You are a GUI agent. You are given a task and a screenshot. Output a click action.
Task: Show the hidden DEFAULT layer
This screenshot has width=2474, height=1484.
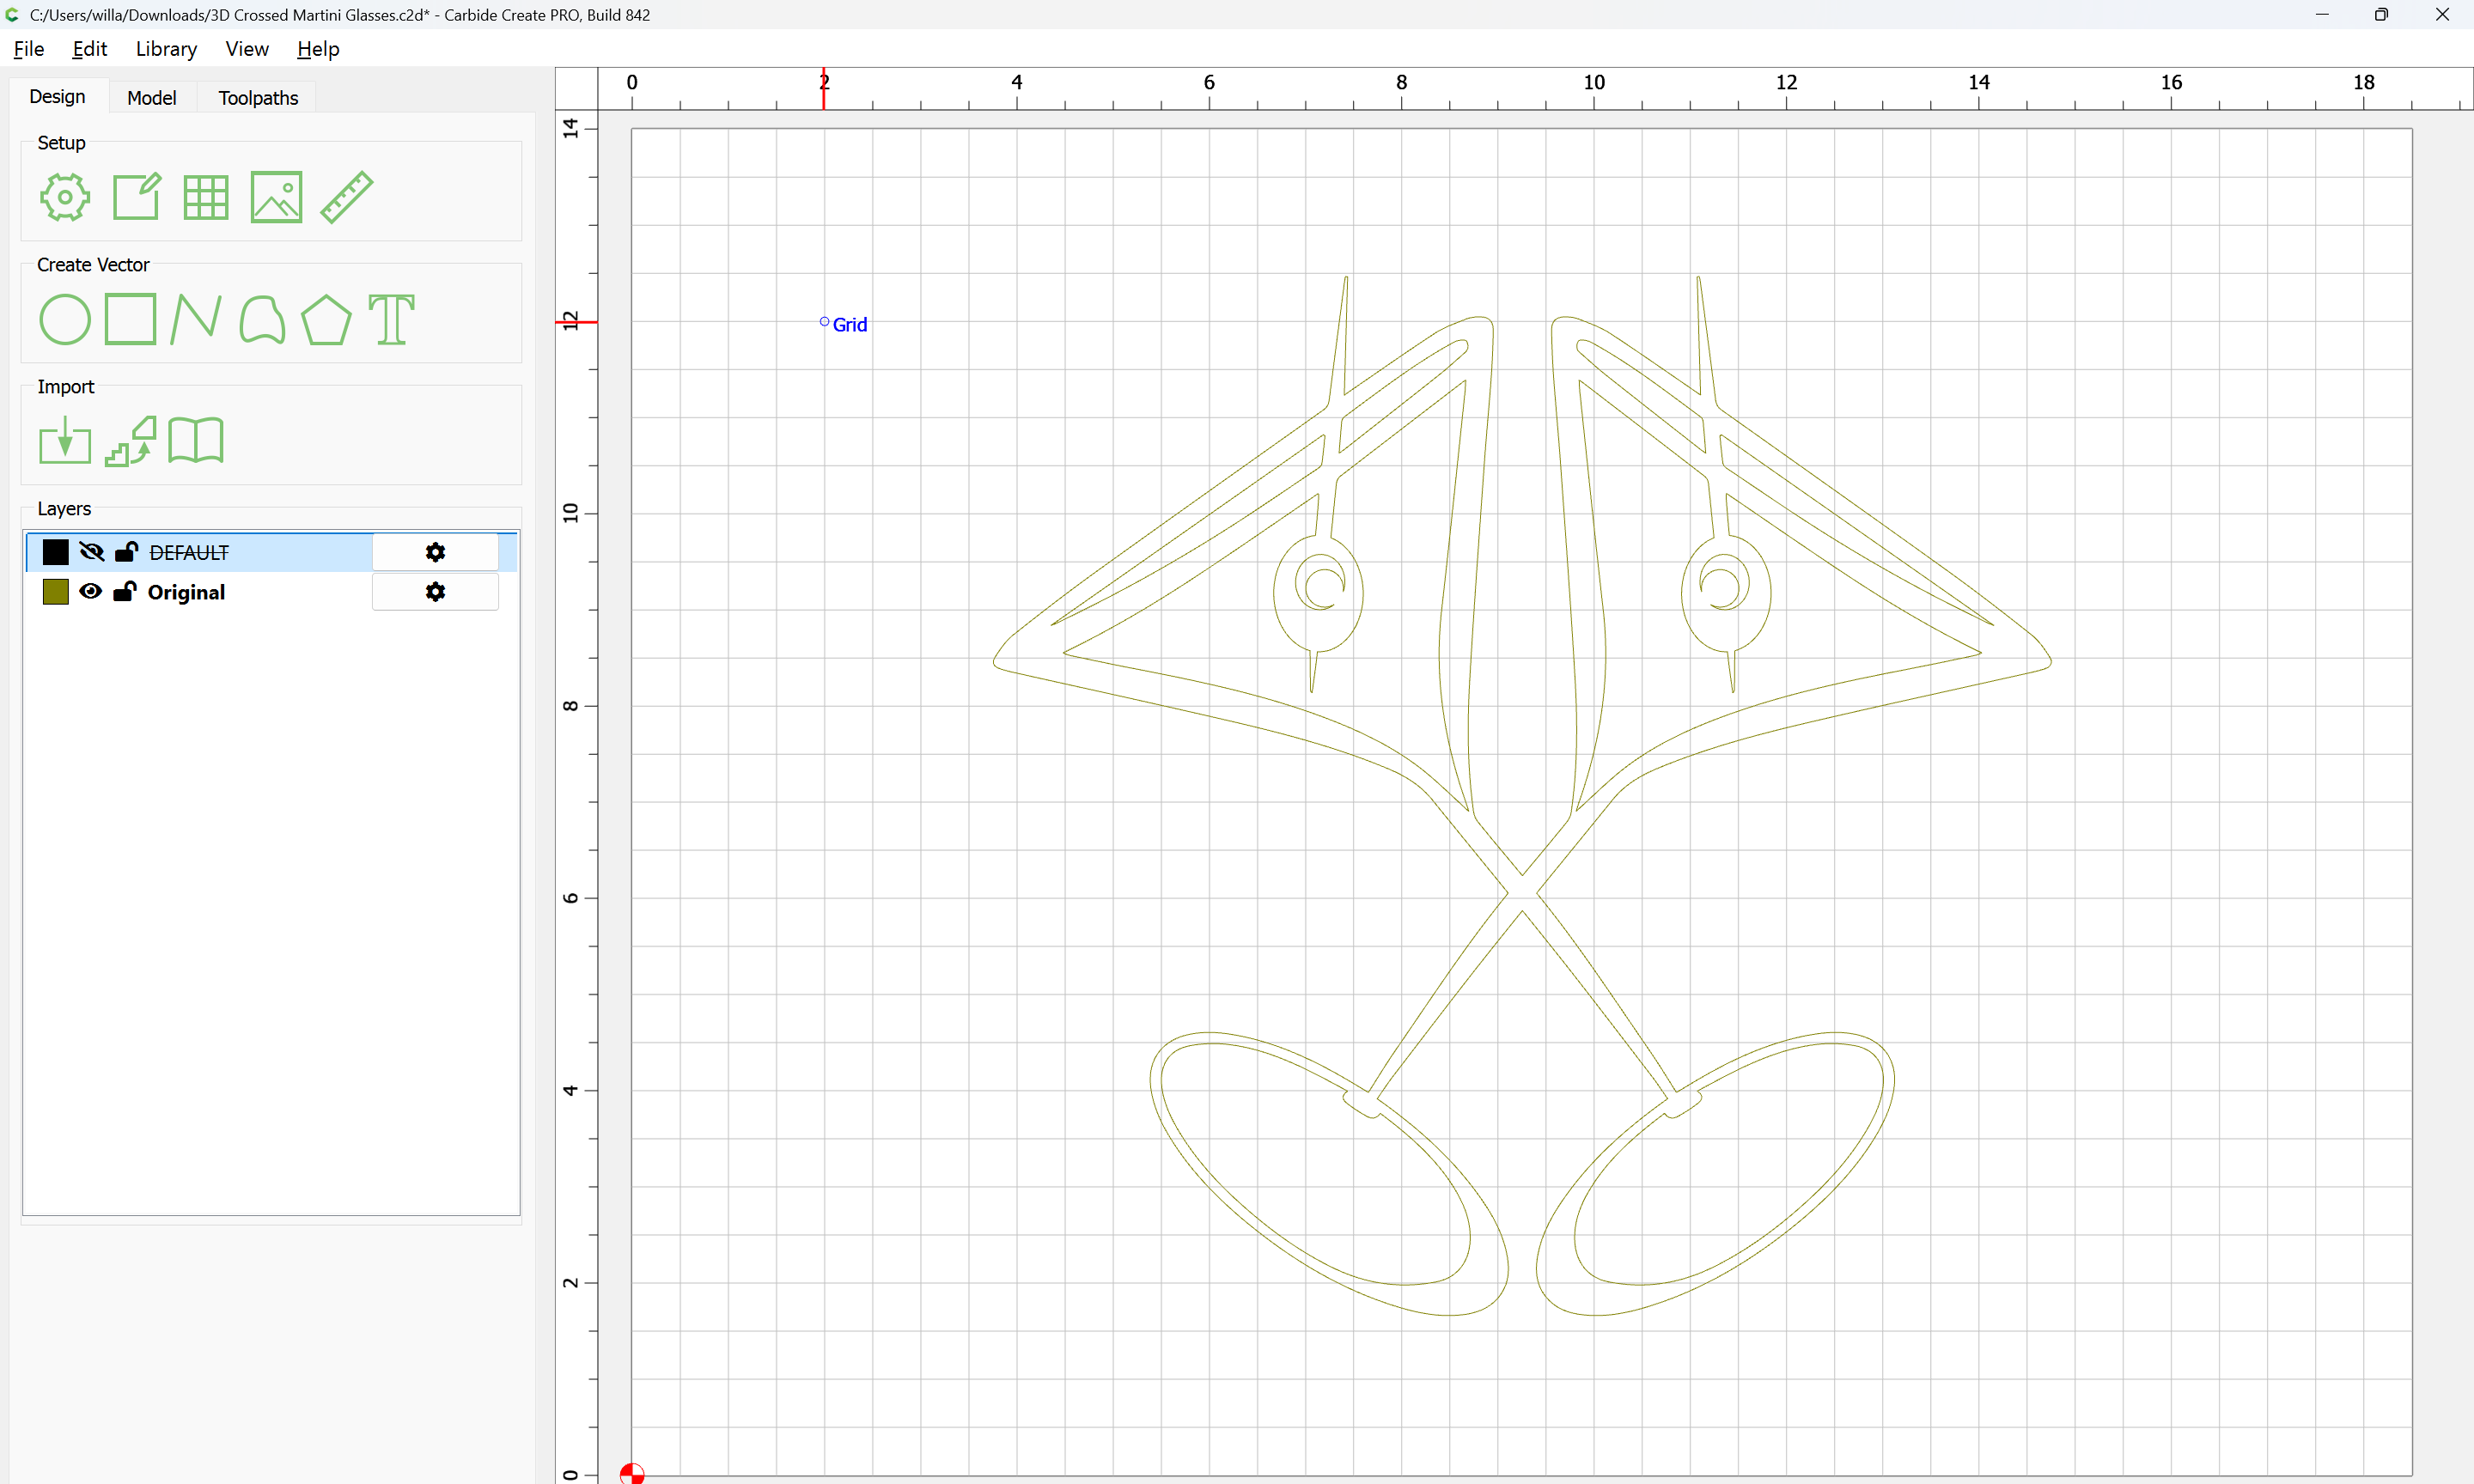tap(91, 552)
